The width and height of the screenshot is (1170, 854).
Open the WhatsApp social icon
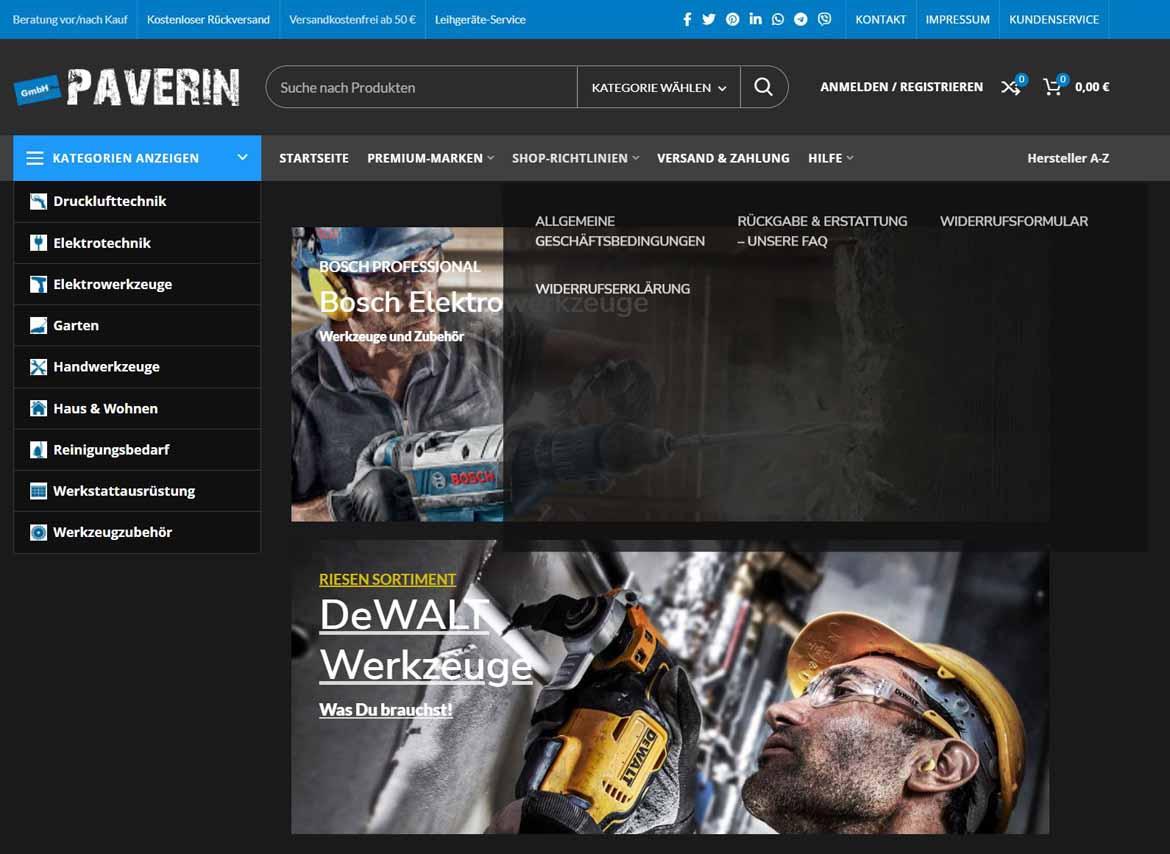[x=778, y=19]
